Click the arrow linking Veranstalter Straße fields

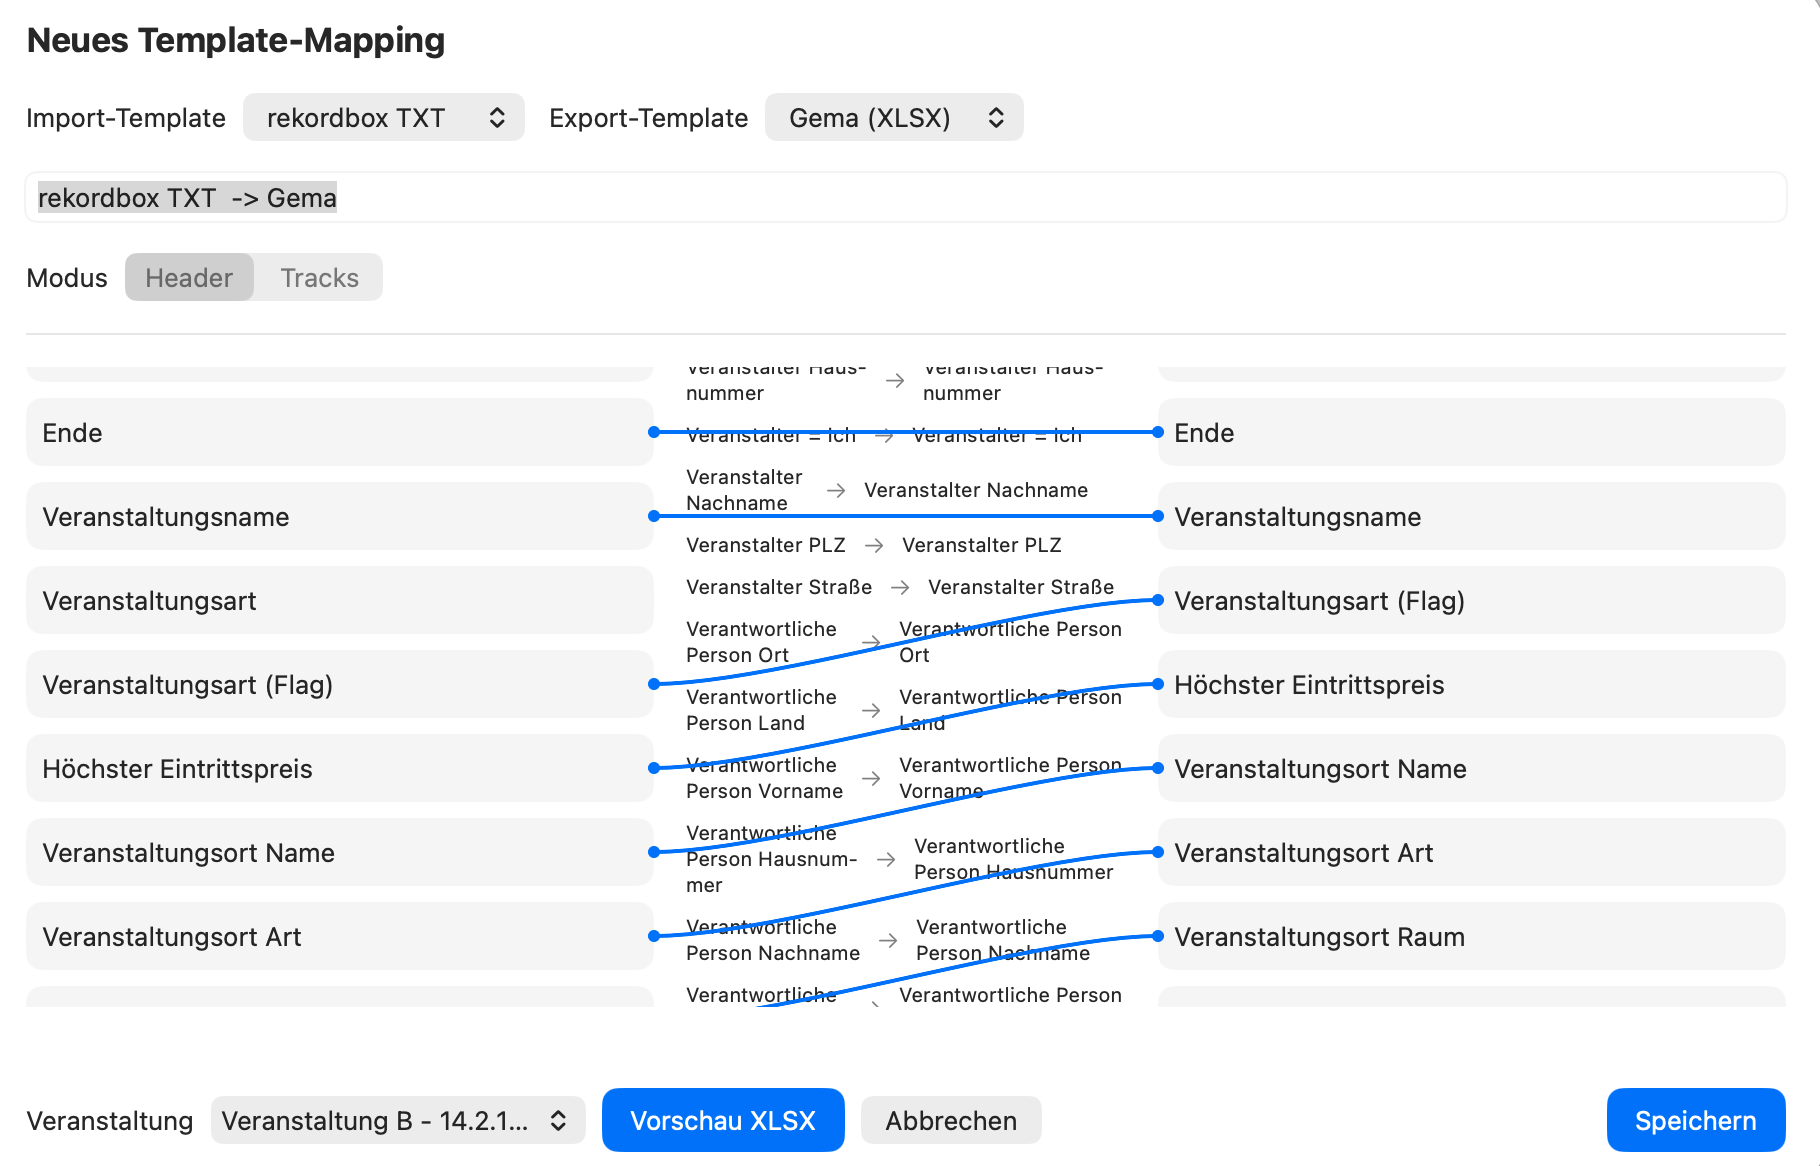[x=903, y=587]
